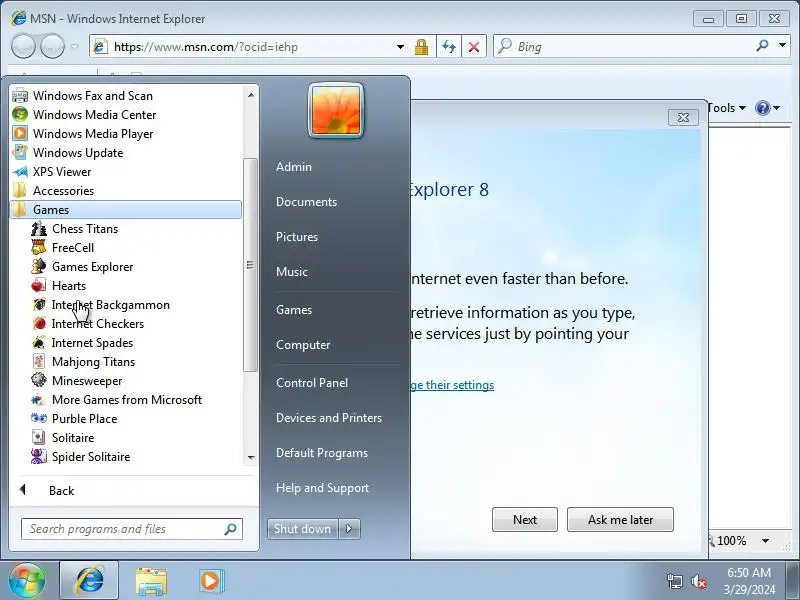Expand the Accessories folder
This screenshot has width=800, height=600.
click(x=126, y=191)
